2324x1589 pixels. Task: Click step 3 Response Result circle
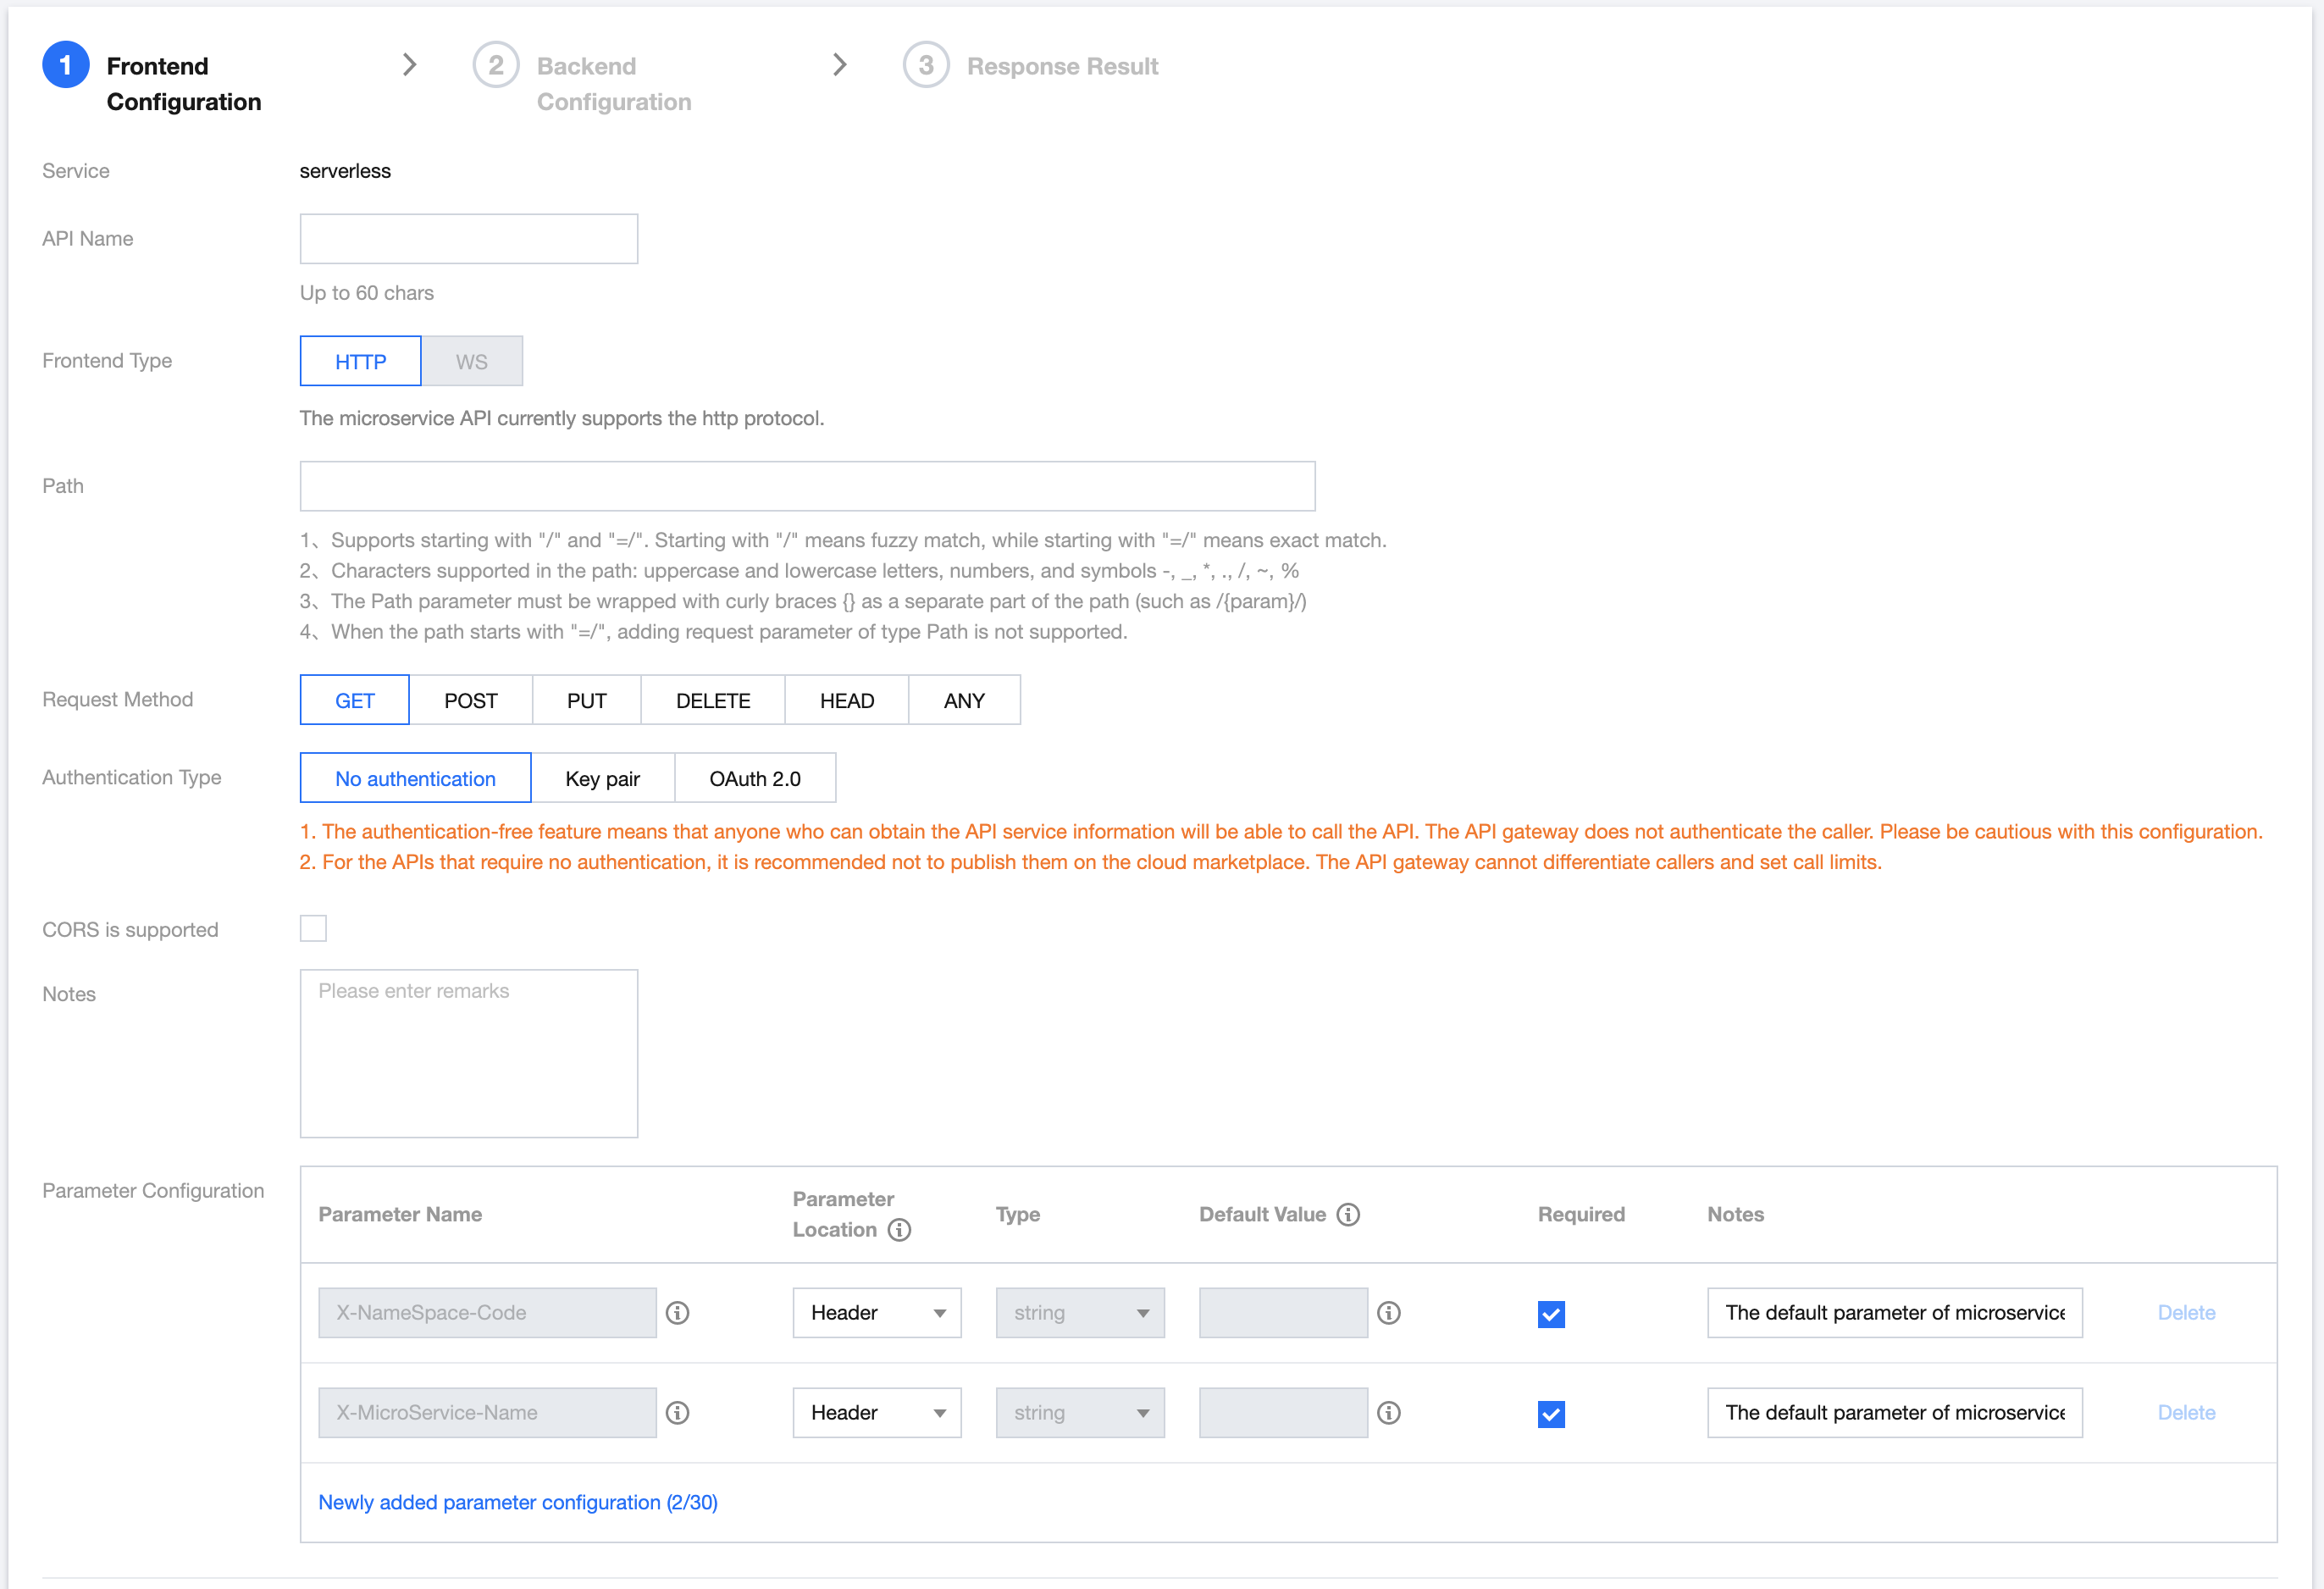pos(925,66)
